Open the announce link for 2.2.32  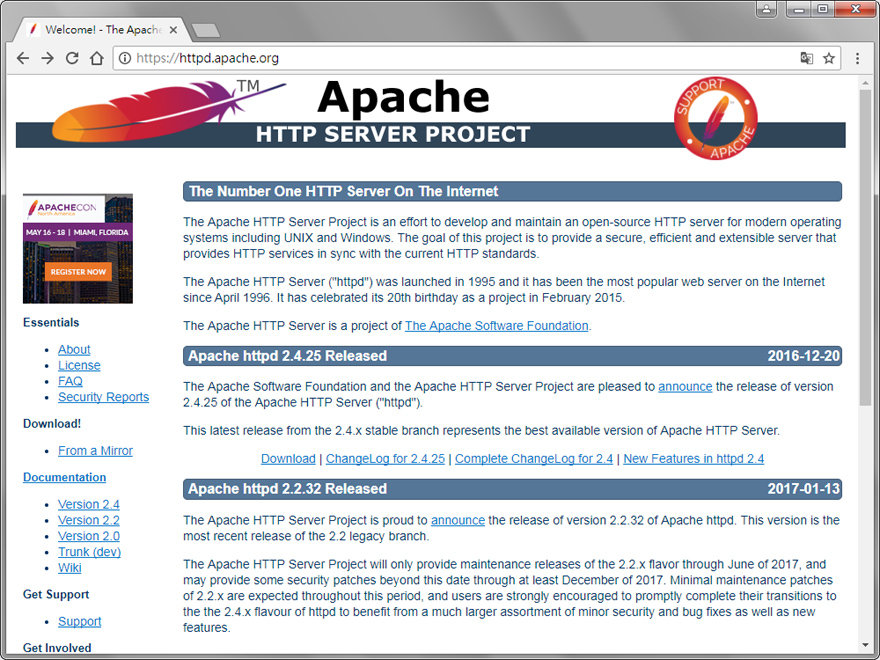coord(457,520)
